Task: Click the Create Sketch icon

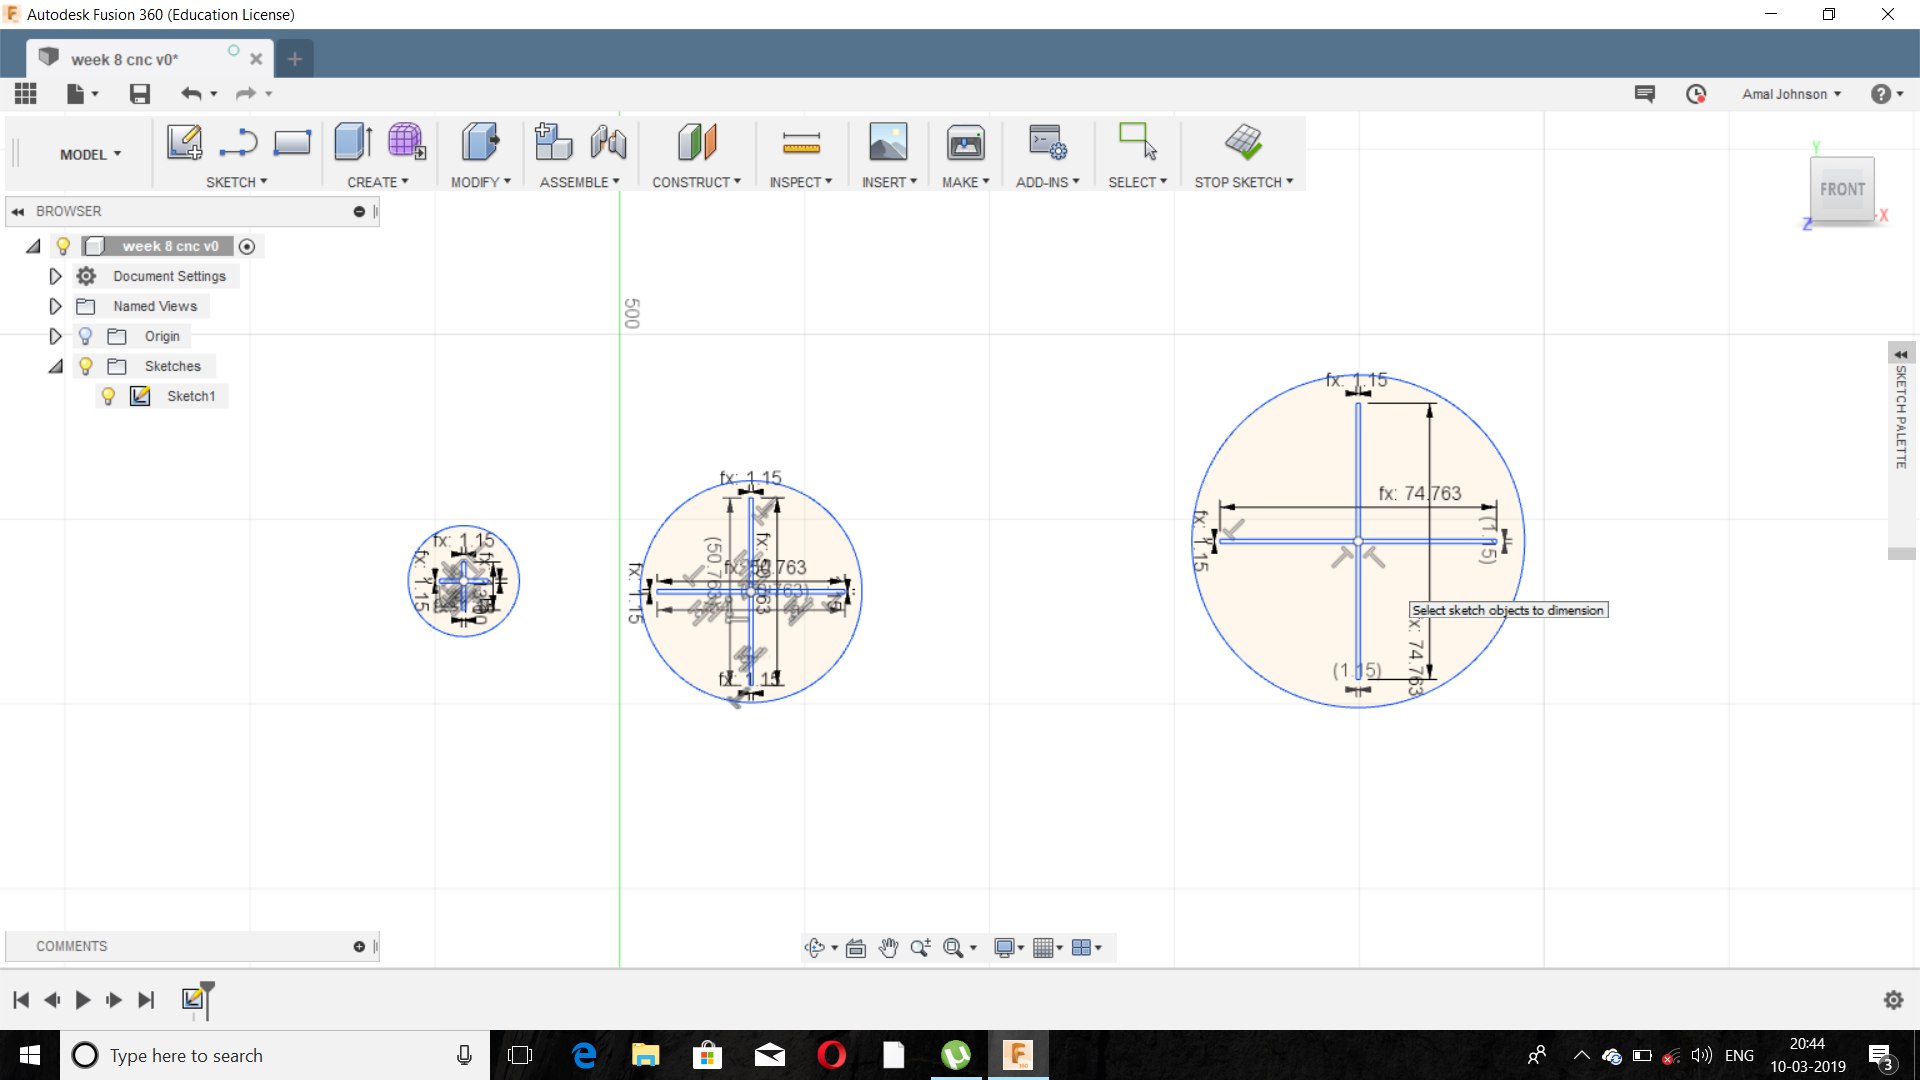Action: (184, 142)
